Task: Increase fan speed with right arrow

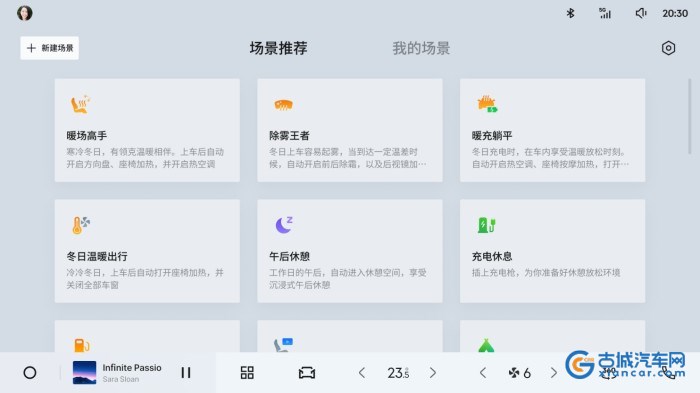Action: tap(554, 372)
